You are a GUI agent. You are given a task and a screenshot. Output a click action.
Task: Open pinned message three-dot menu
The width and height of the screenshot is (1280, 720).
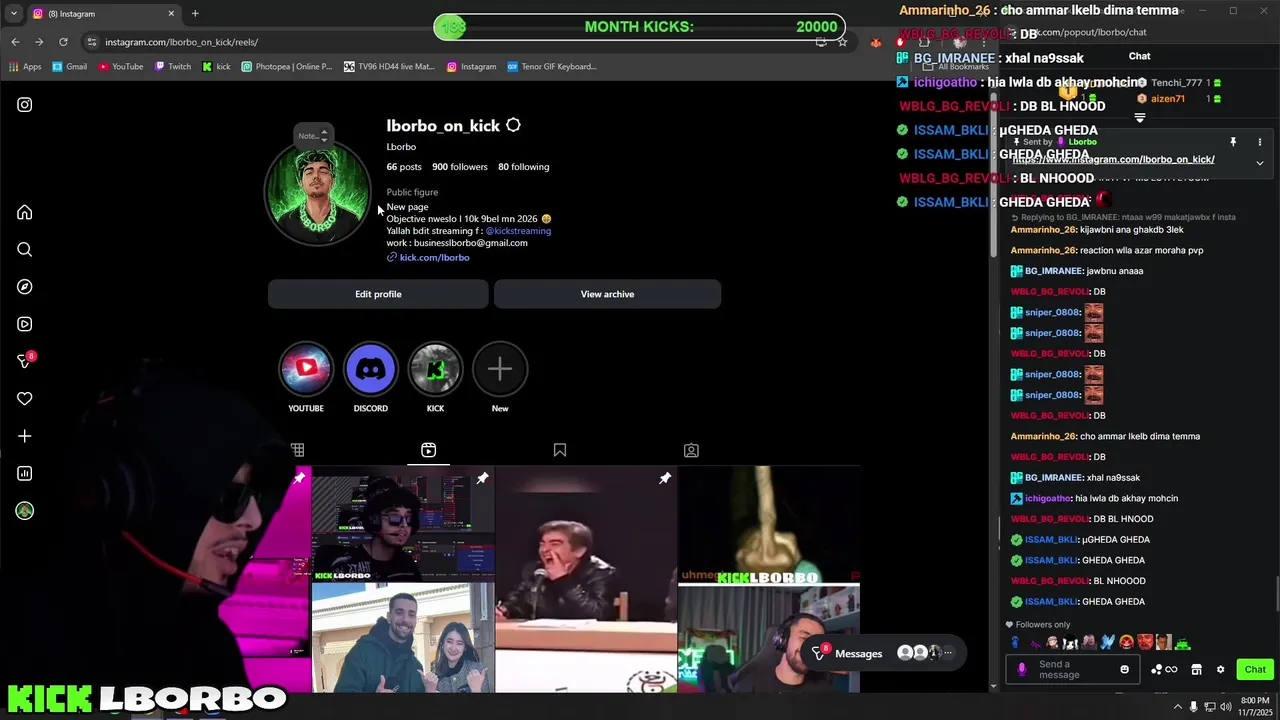[1260, 142]
